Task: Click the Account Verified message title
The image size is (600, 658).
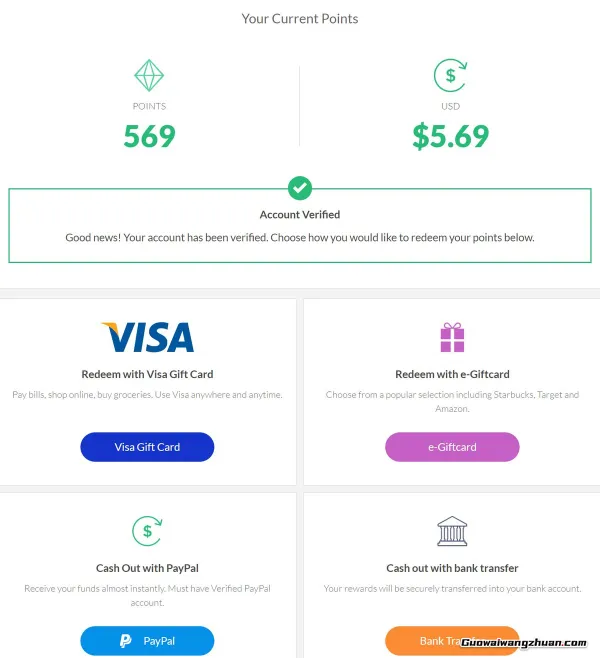Action: [299, 214]
